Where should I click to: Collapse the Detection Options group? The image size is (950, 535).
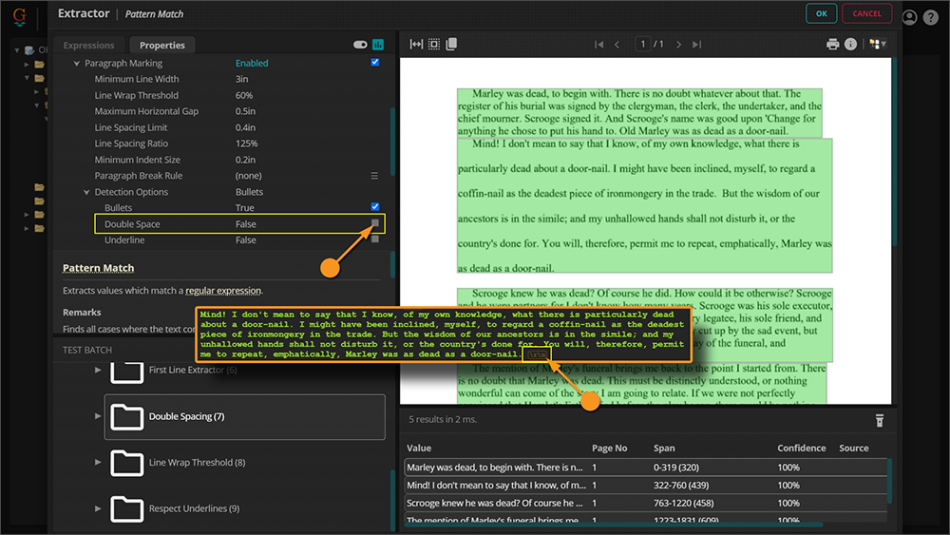pyautogui.click(x=86, y=192)
